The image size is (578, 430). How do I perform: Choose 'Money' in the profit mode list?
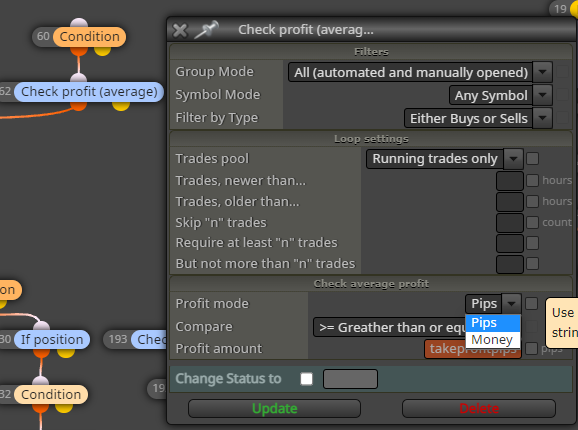493,339
